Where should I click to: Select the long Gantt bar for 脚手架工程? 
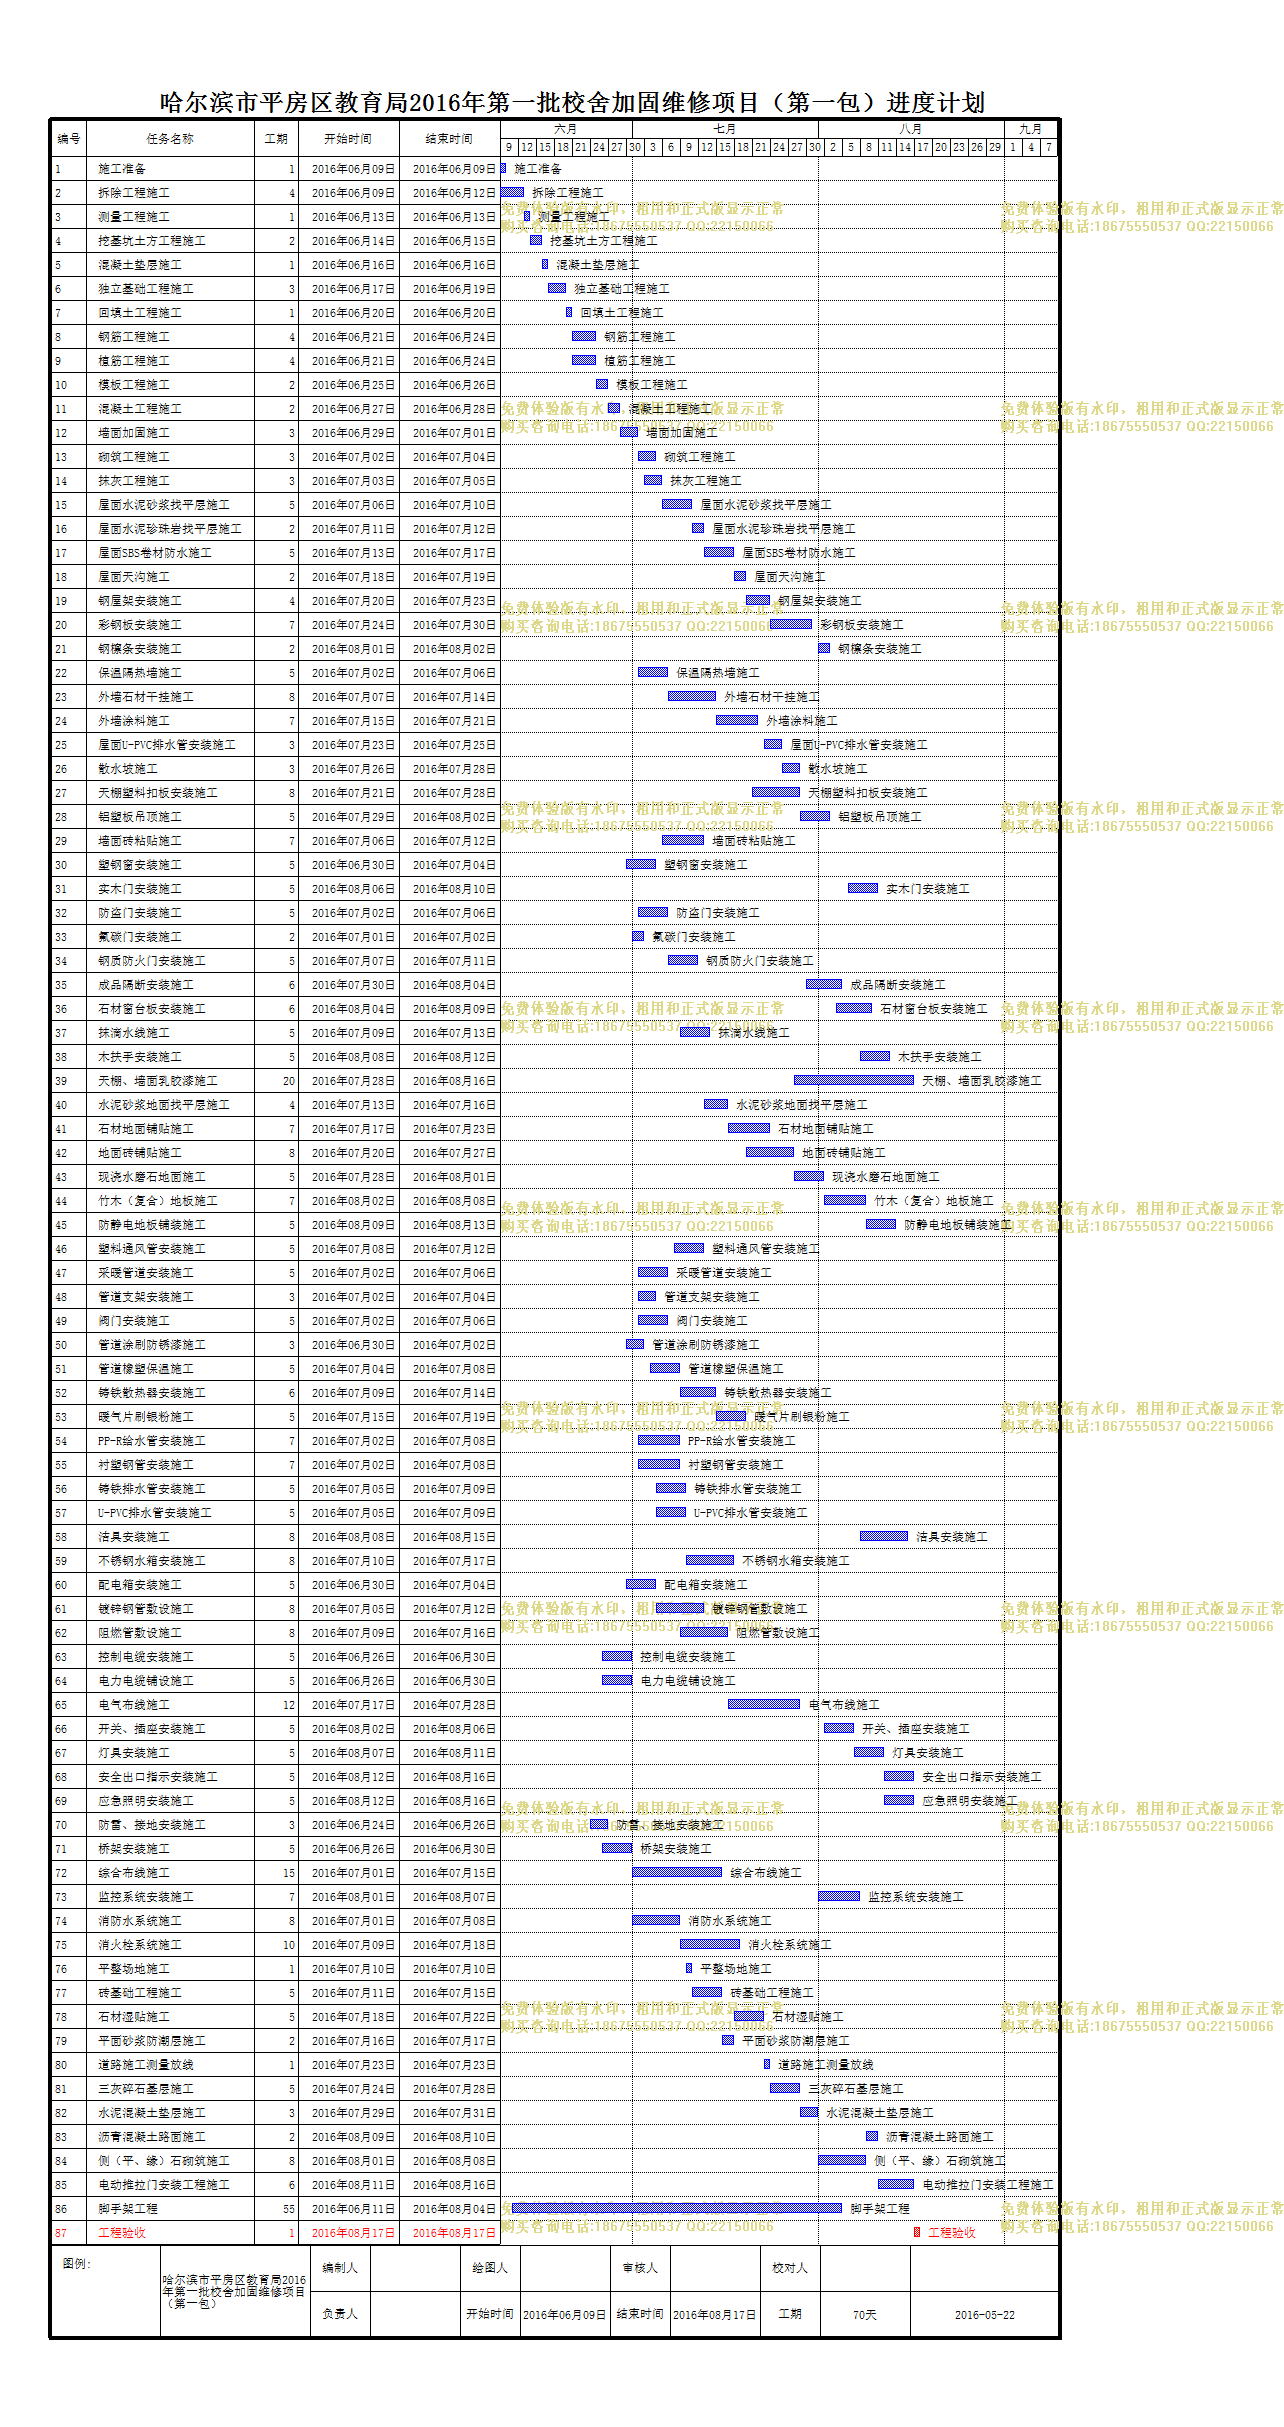(677, 2208)
